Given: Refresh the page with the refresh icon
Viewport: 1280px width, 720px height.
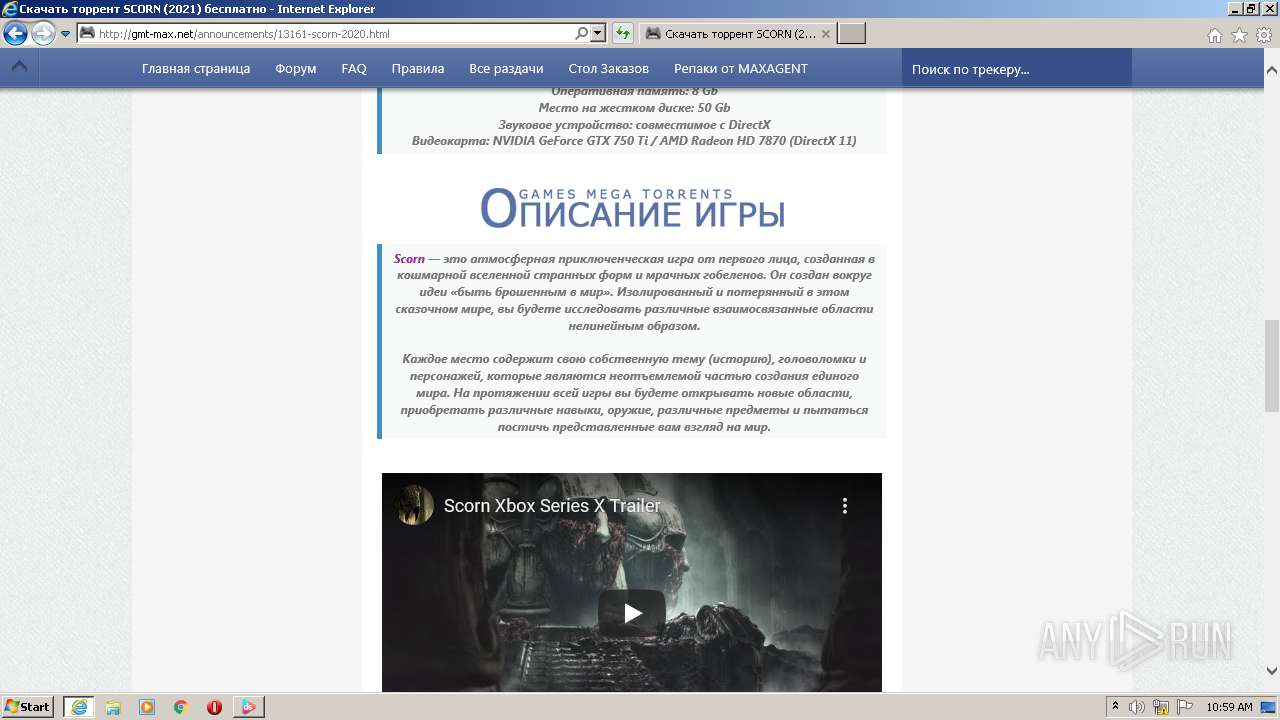Looking at the screenshot, I should click(x=622, y=34).
